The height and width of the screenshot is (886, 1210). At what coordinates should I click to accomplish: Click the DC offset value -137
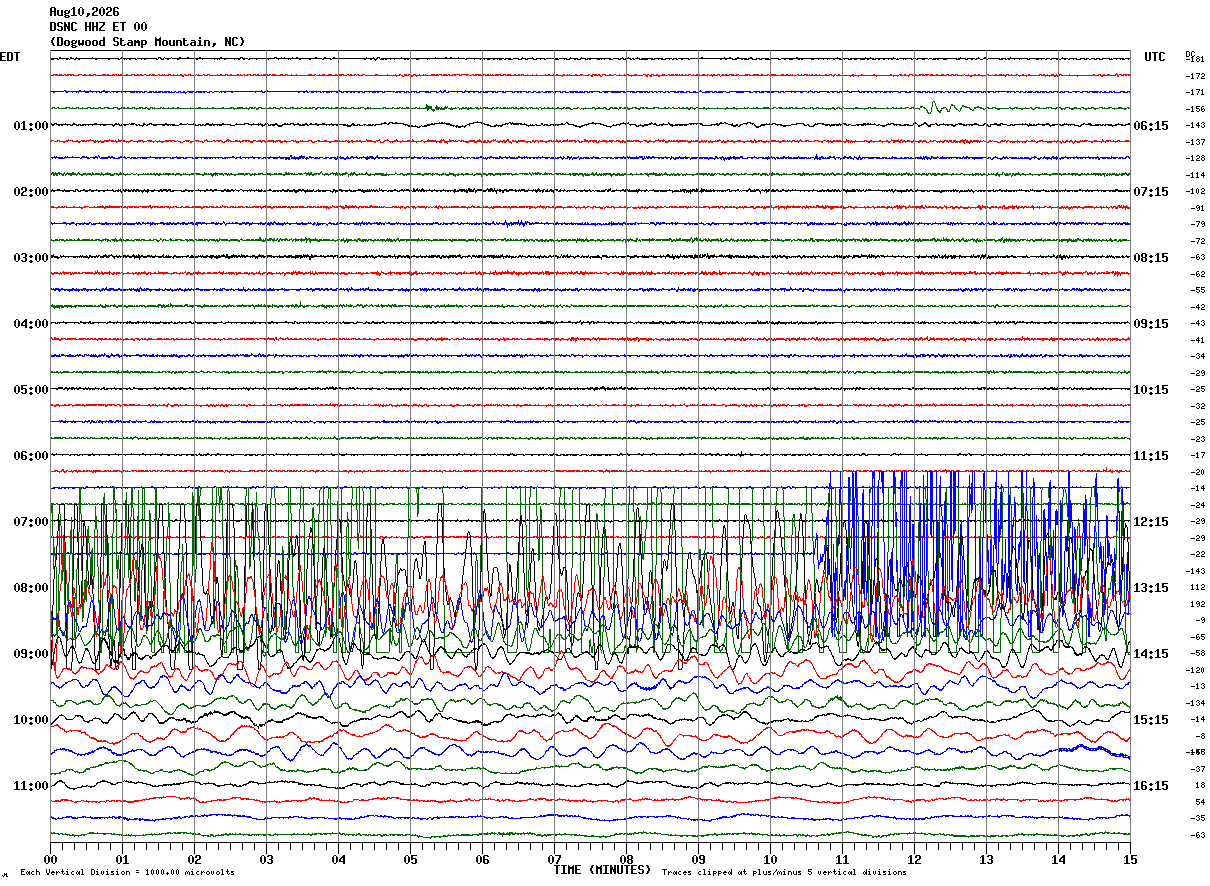point(1195,142)
